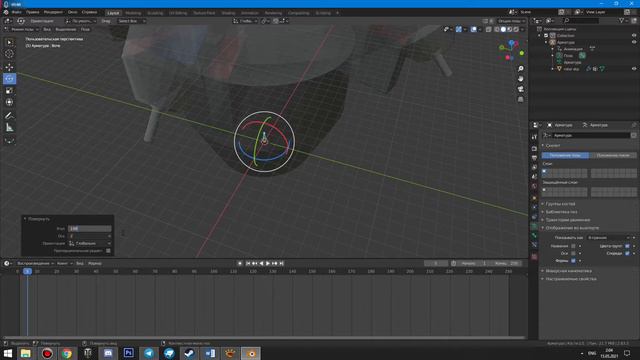Toggle checkbox in Повернуть operator panel
This screenshot has height=360, width=640.
pos(108,251)
